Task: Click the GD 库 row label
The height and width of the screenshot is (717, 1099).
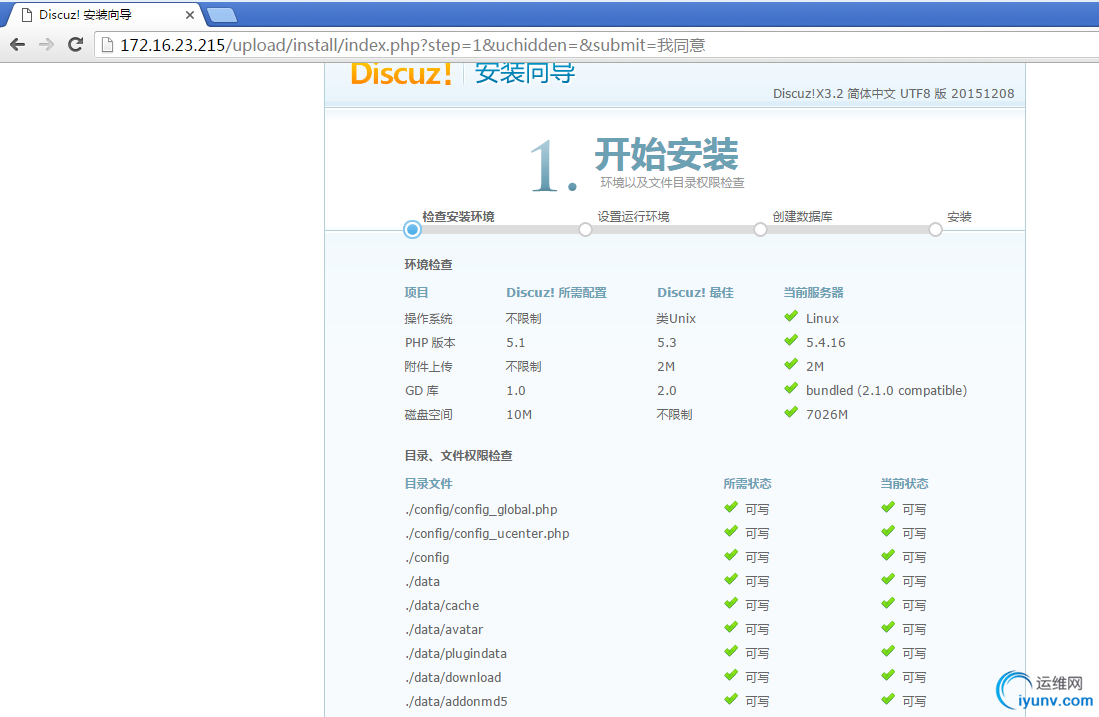Action: [x=421, y=390]
